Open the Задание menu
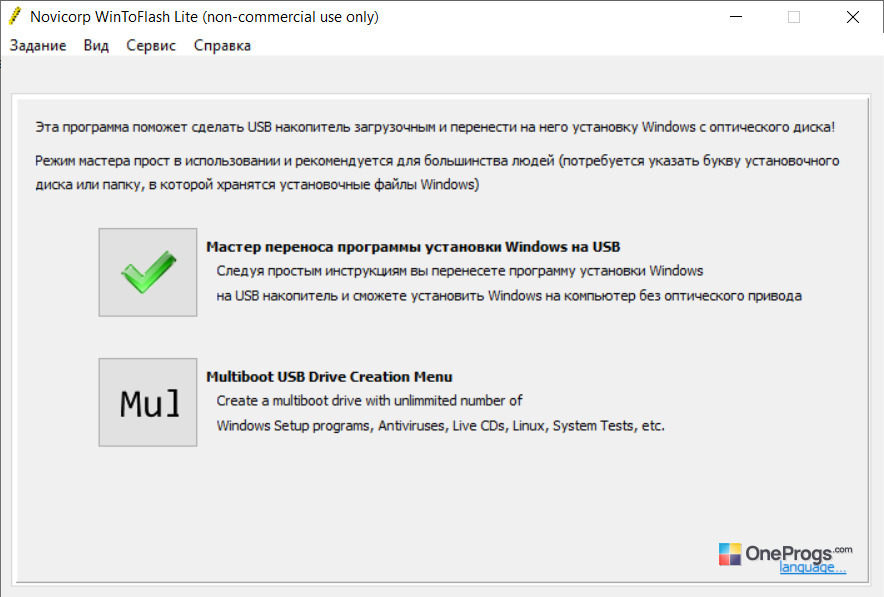This screenshot has width=884, height=597. click(x=38, y=46)
